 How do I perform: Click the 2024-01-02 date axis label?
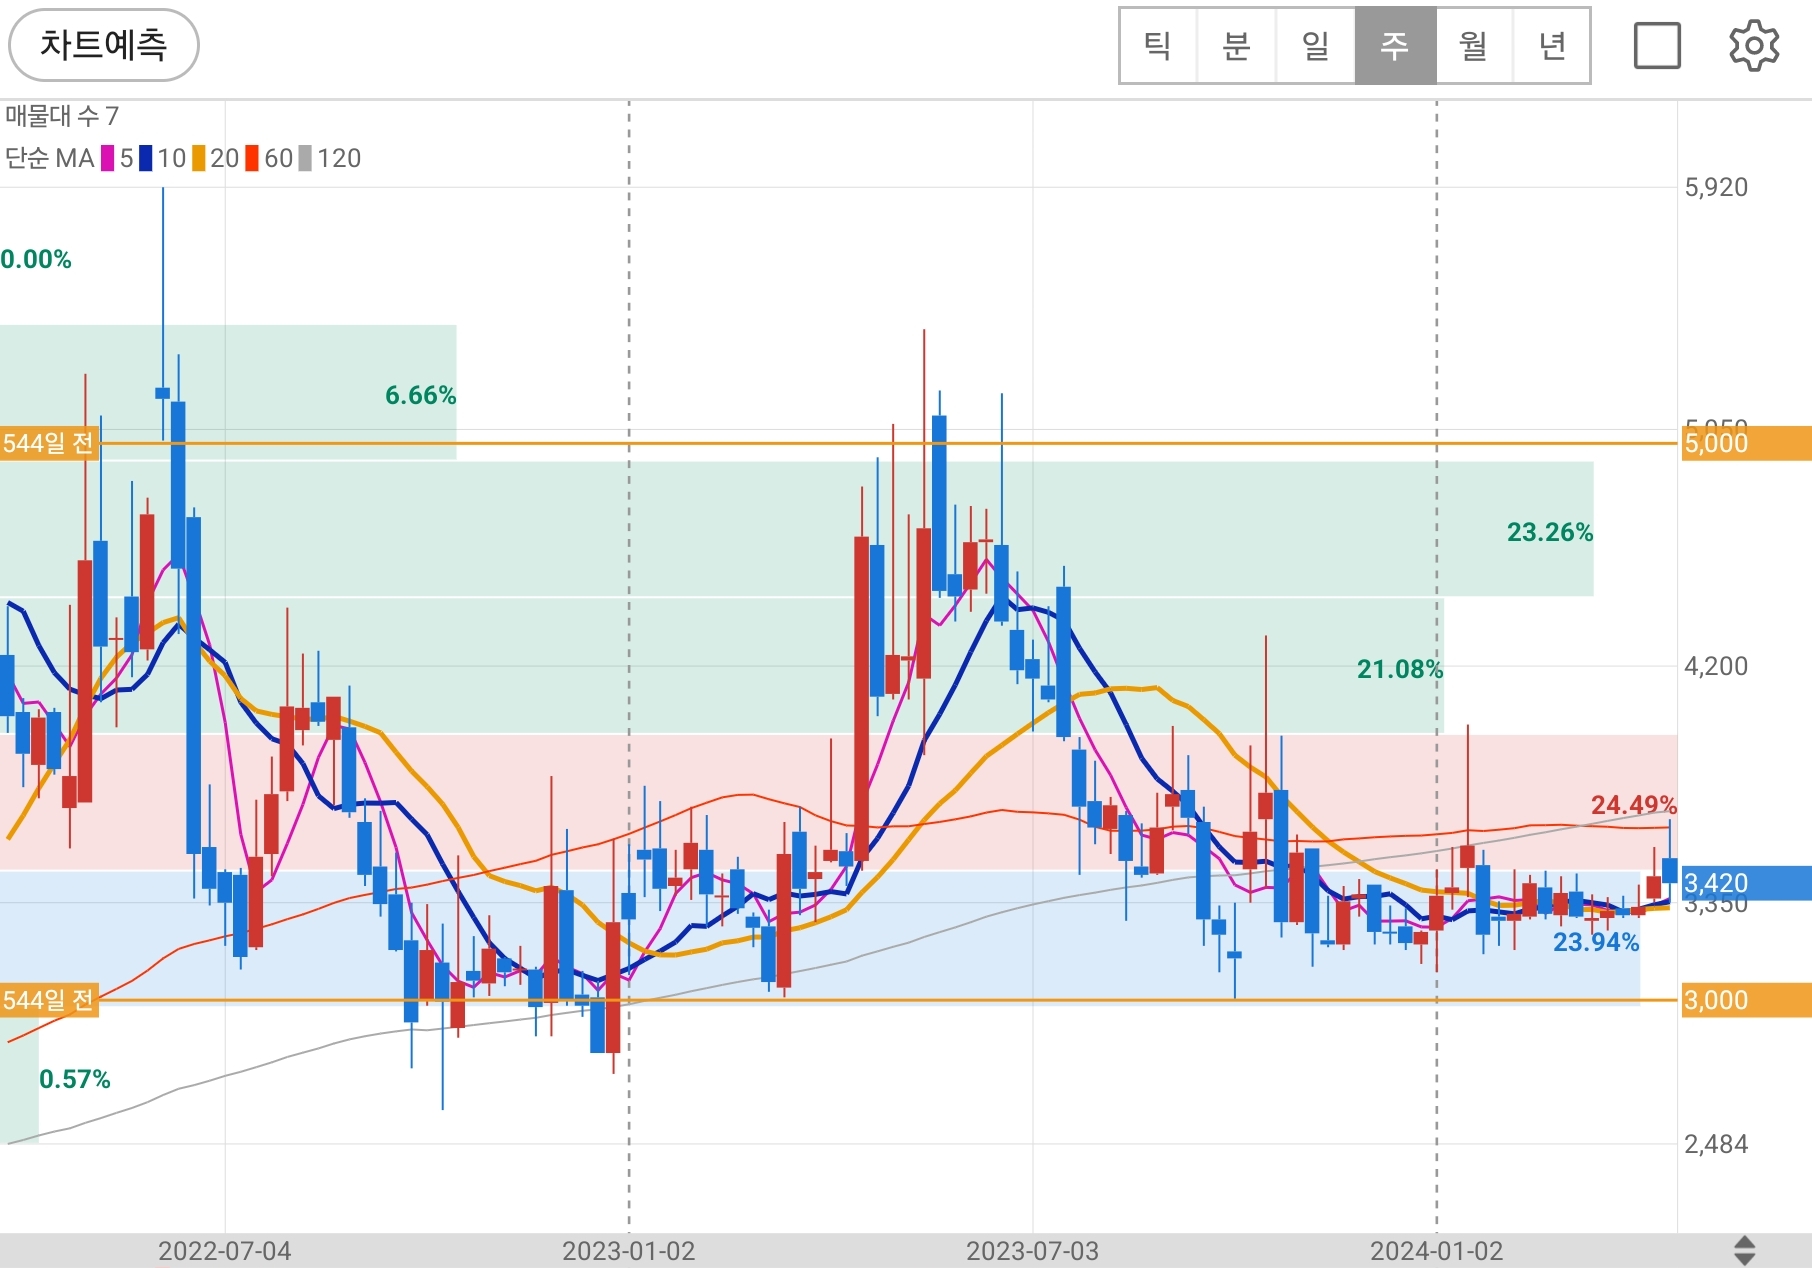1437,1251
